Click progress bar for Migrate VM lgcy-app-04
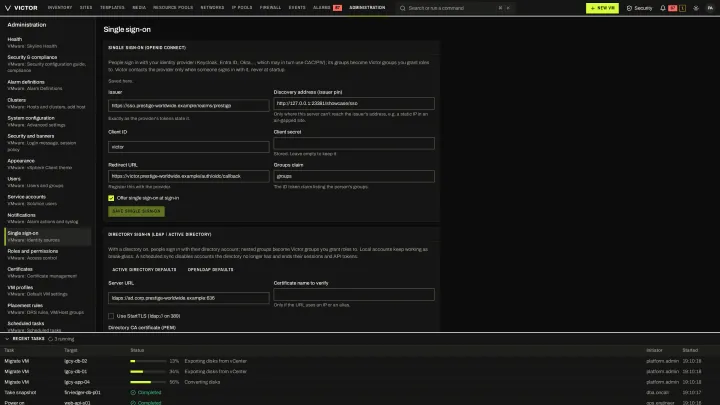The height and width of the screenshot is (405, 720). 148,382
